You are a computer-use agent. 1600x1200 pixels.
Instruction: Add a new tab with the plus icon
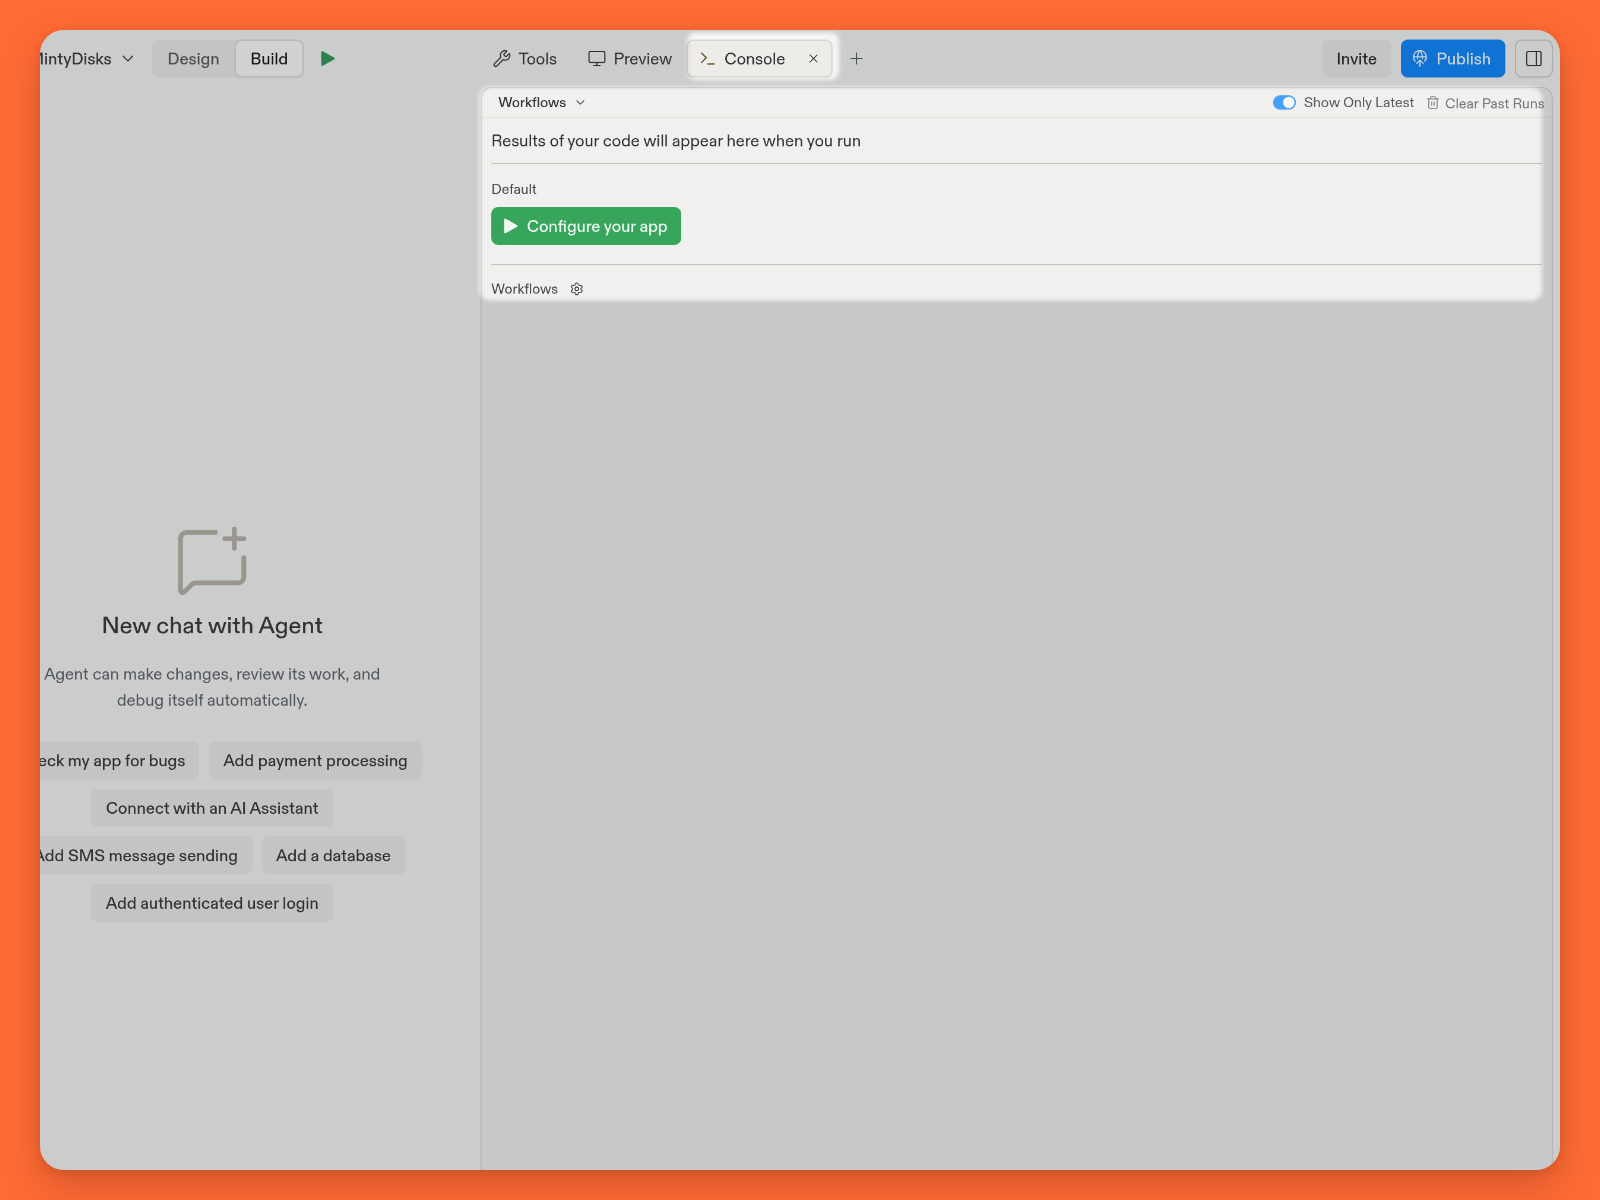(x=857, y=59)
